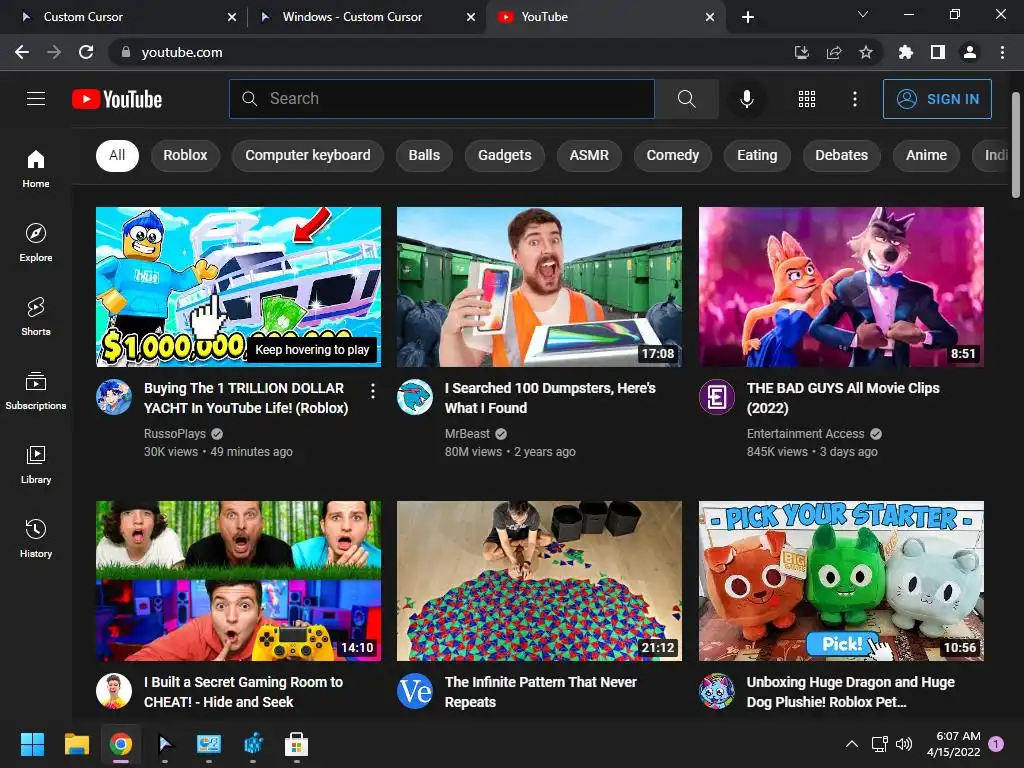
Task: Open Chrome profile icon
Action: pos(970,52)
